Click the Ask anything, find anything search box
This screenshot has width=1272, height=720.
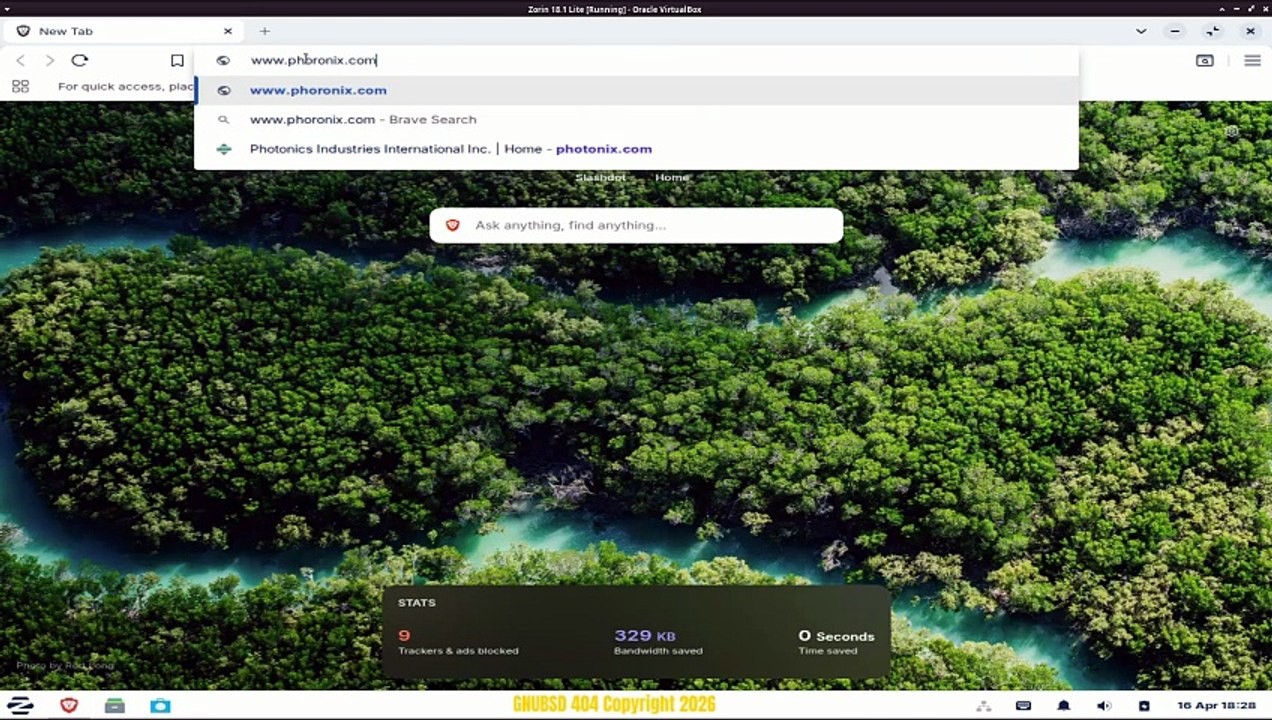click(636, 225)
